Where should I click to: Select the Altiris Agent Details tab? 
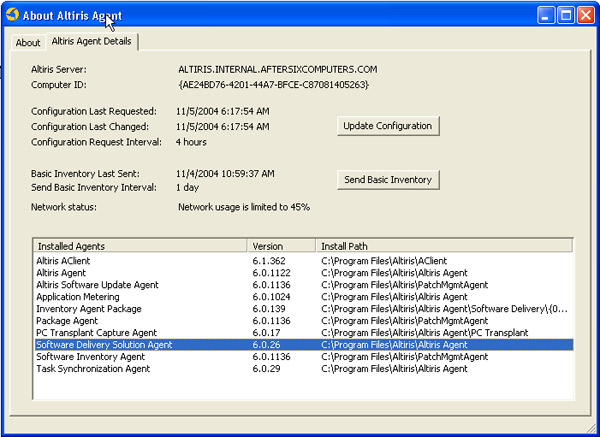click(x=91, y=41)
